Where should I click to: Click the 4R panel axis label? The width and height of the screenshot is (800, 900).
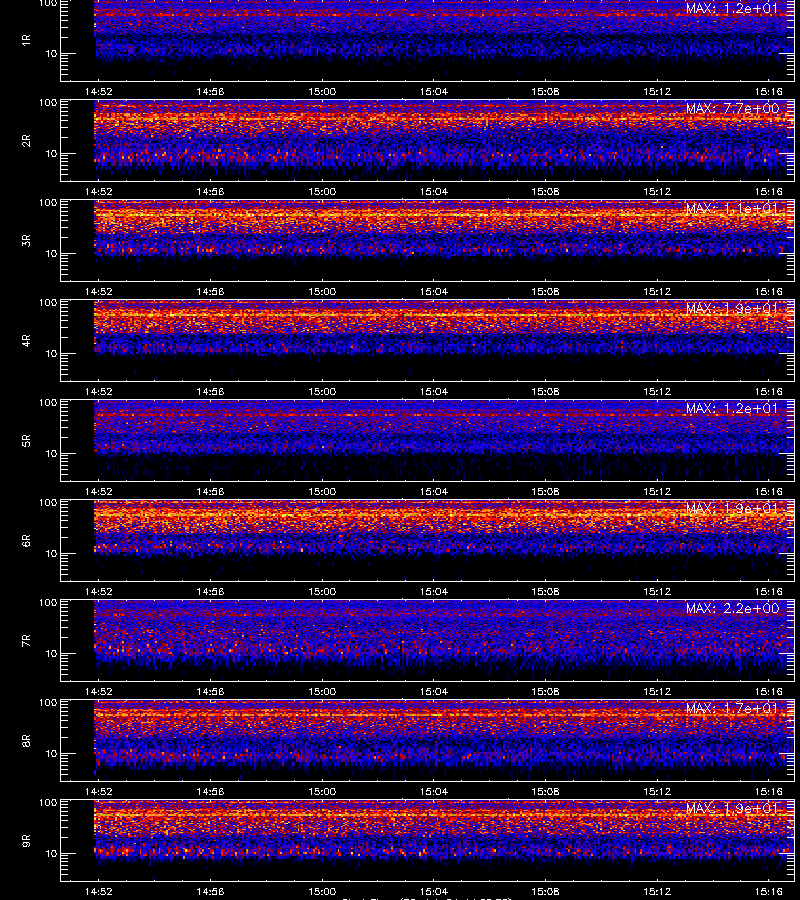26,340
